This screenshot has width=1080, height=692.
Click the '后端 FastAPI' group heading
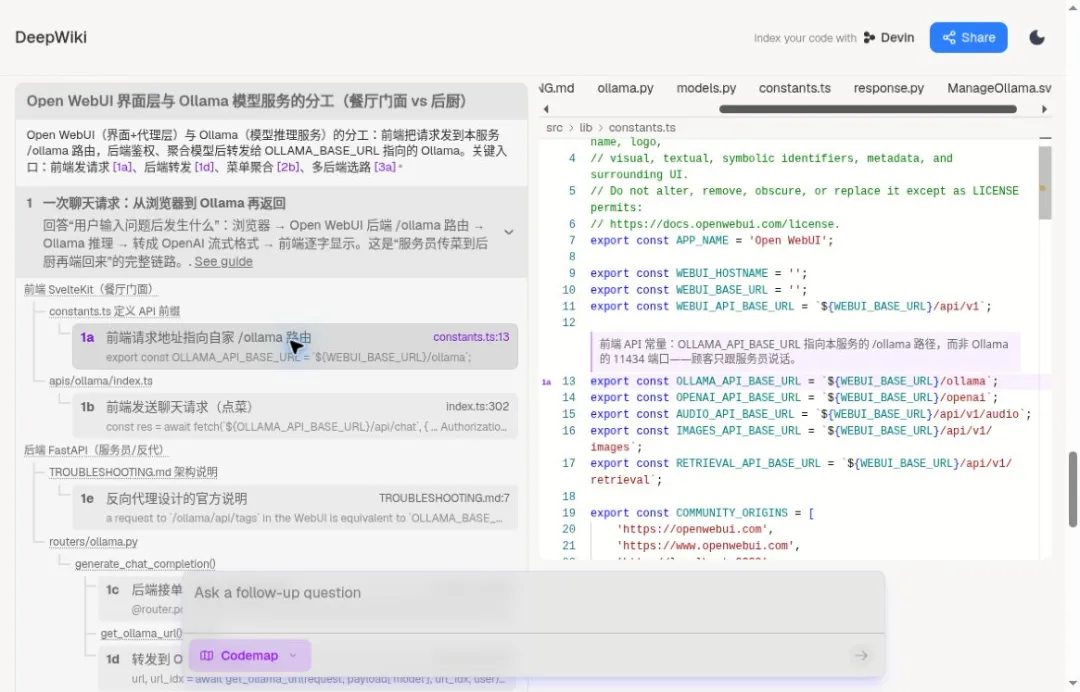pyautogui.click(x=96, y=450)
